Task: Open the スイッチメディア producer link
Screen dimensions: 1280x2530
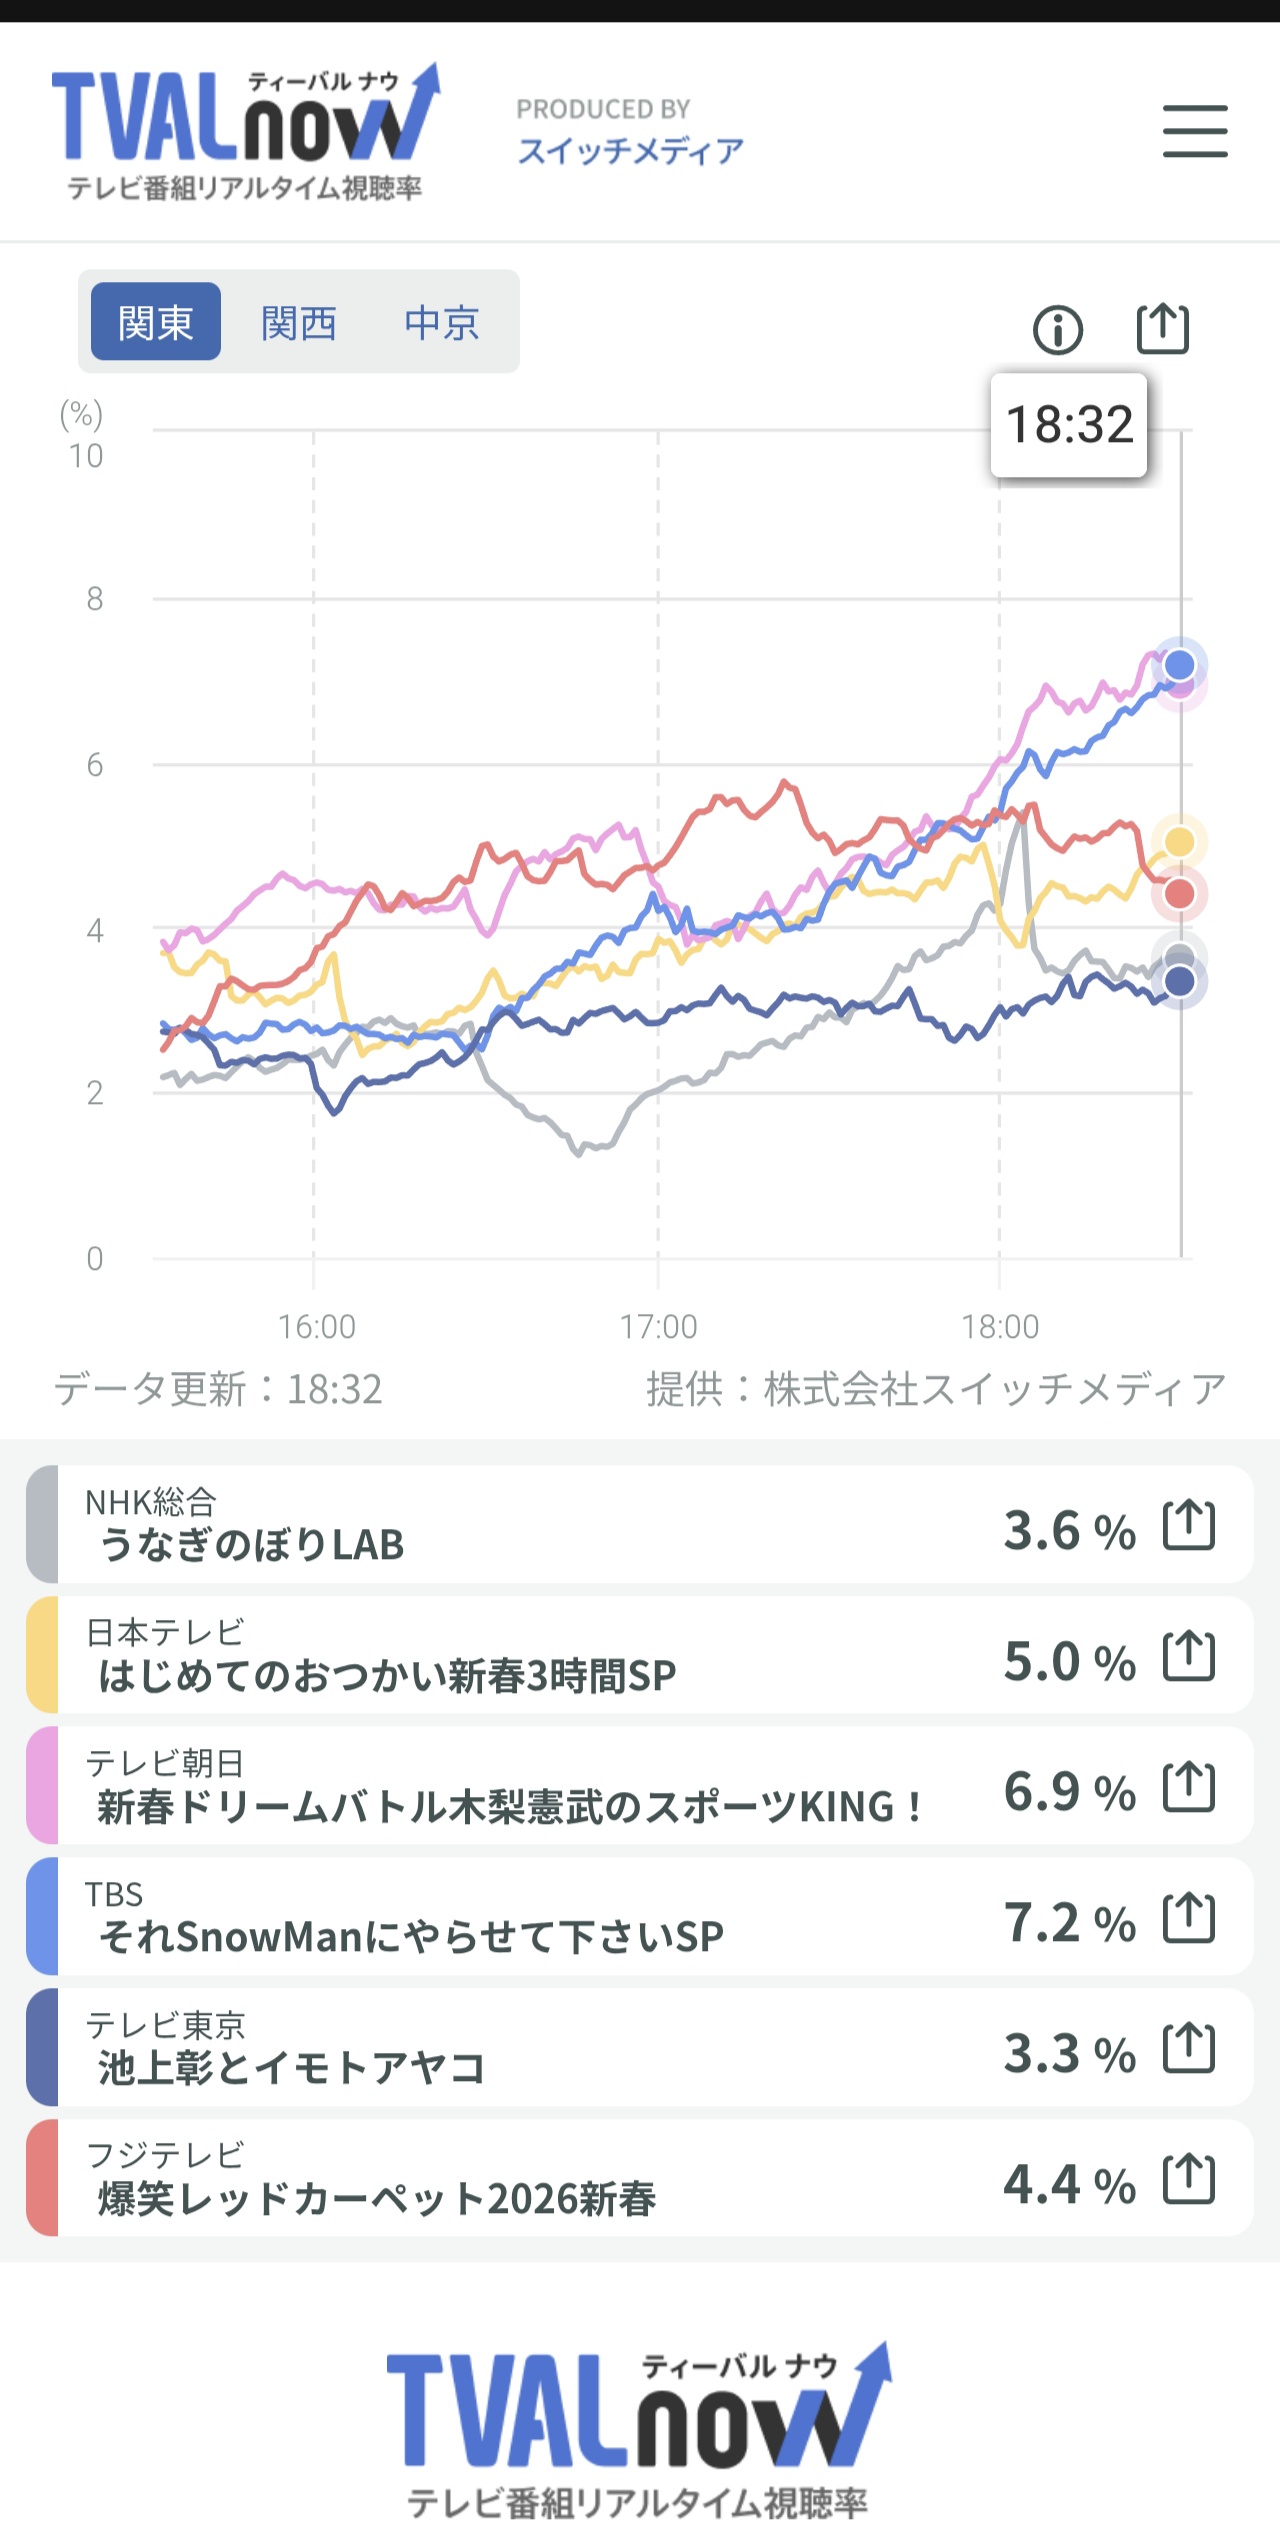Action: (x=630, y=150)
